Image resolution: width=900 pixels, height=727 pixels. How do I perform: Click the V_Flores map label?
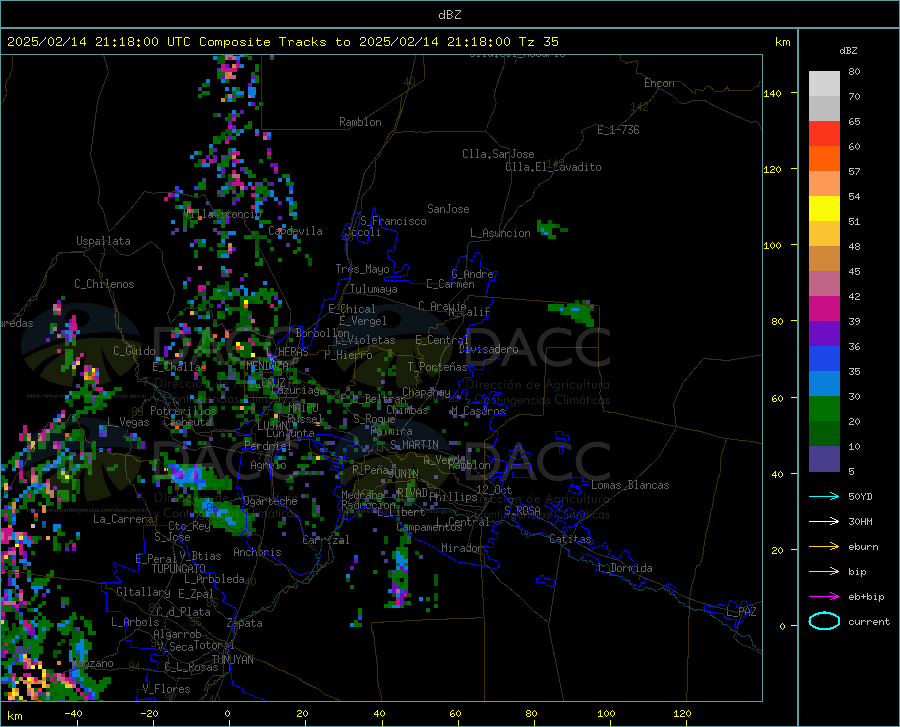(166, 689)
